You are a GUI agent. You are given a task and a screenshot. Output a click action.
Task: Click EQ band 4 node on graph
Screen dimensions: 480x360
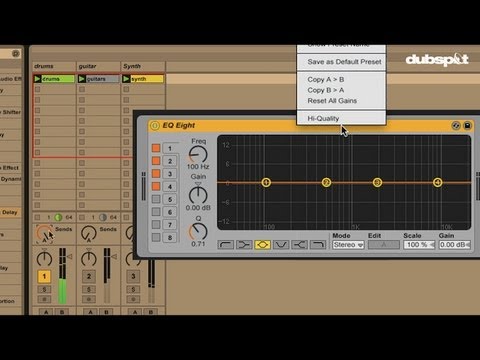pyautogui.click(x=438, y=182)
